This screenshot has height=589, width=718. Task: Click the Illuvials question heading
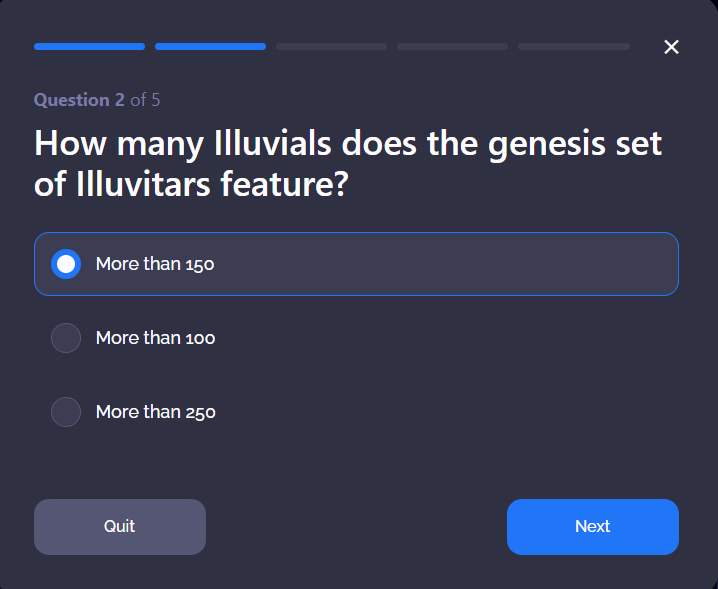[x=348, y=163]
